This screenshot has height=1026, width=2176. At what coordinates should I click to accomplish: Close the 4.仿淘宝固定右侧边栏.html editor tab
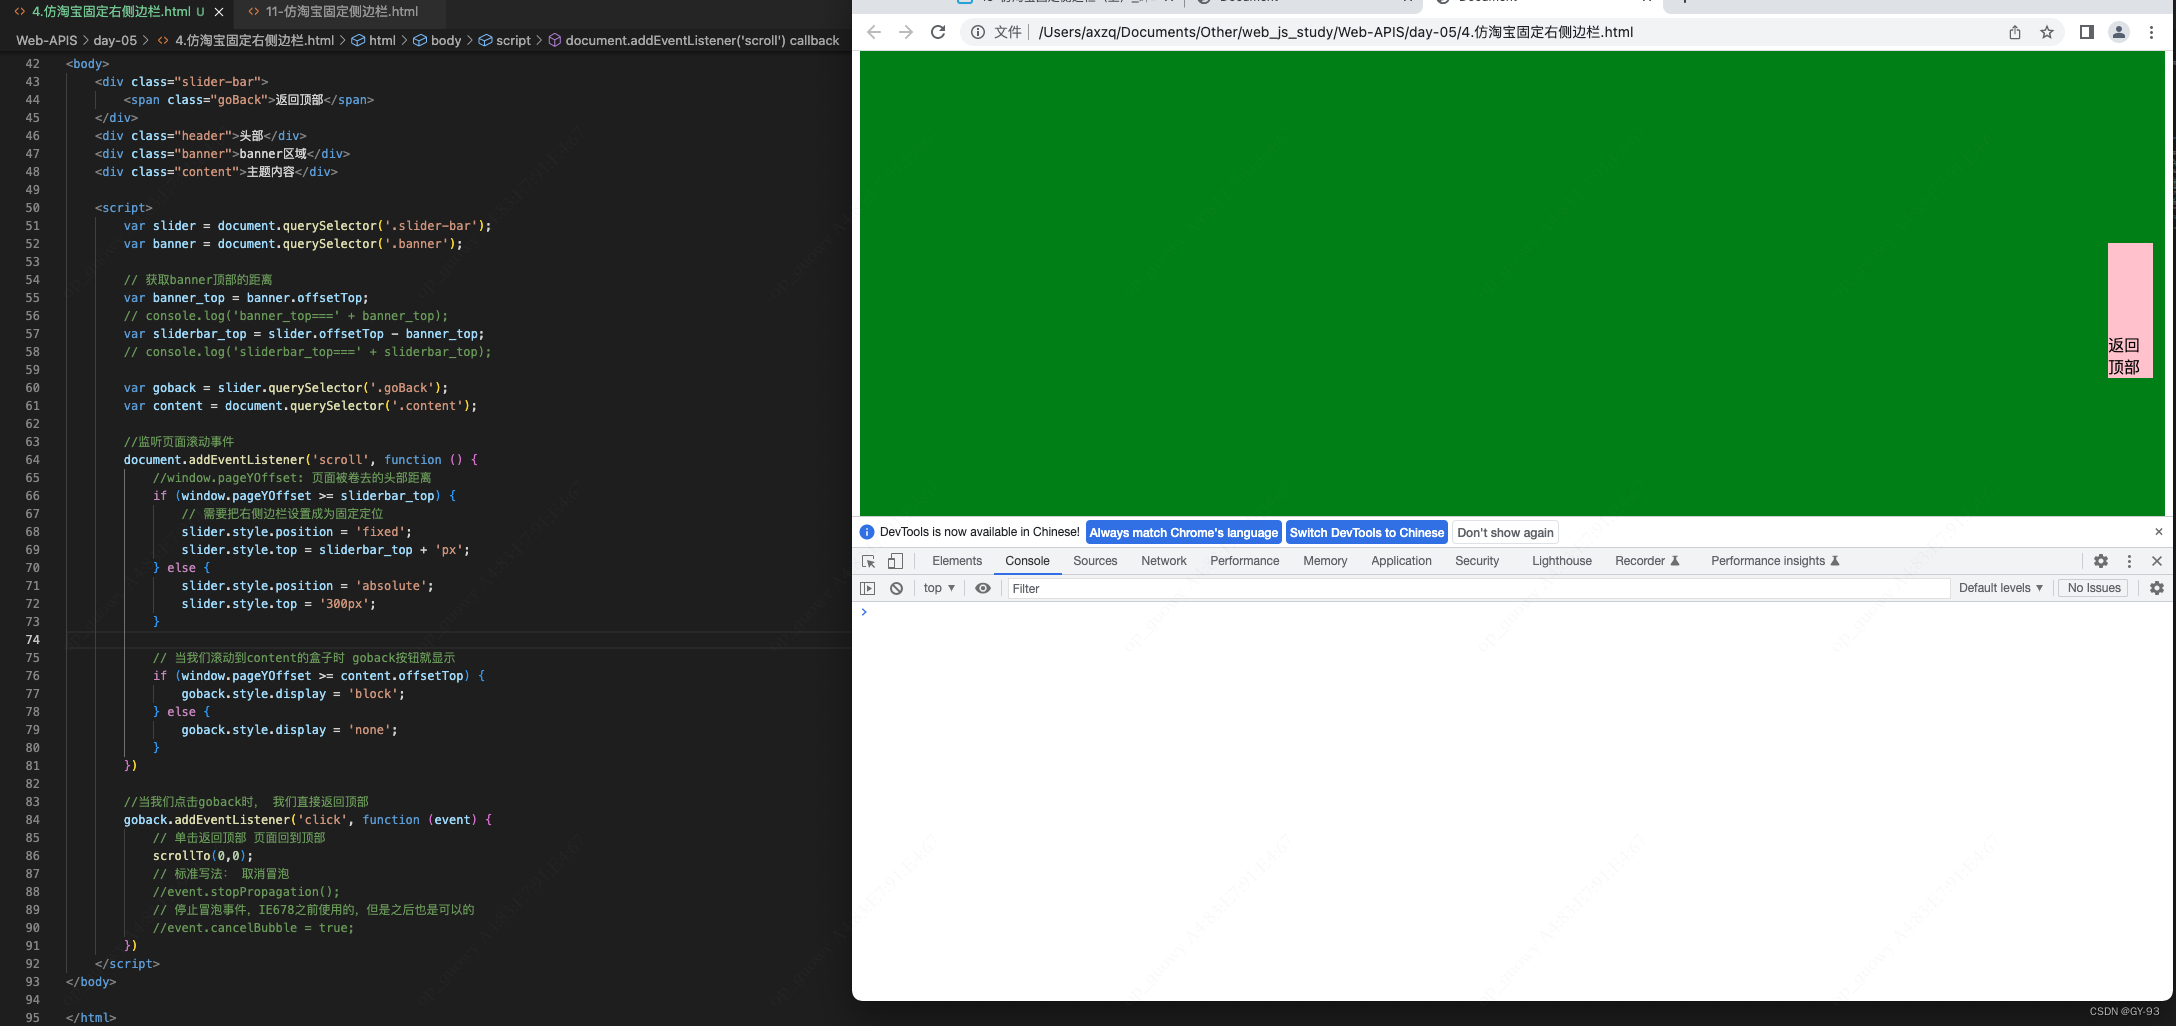(x=219, y=12)
